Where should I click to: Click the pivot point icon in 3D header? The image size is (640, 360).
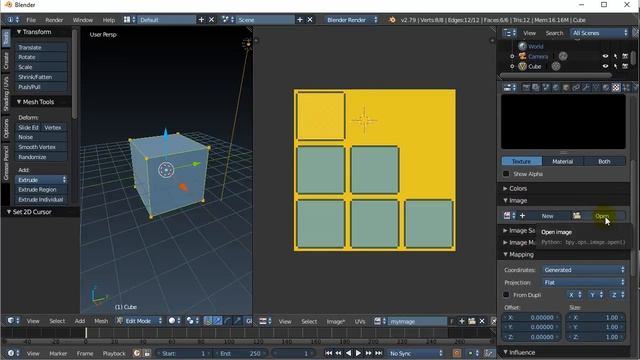(192, 321)
